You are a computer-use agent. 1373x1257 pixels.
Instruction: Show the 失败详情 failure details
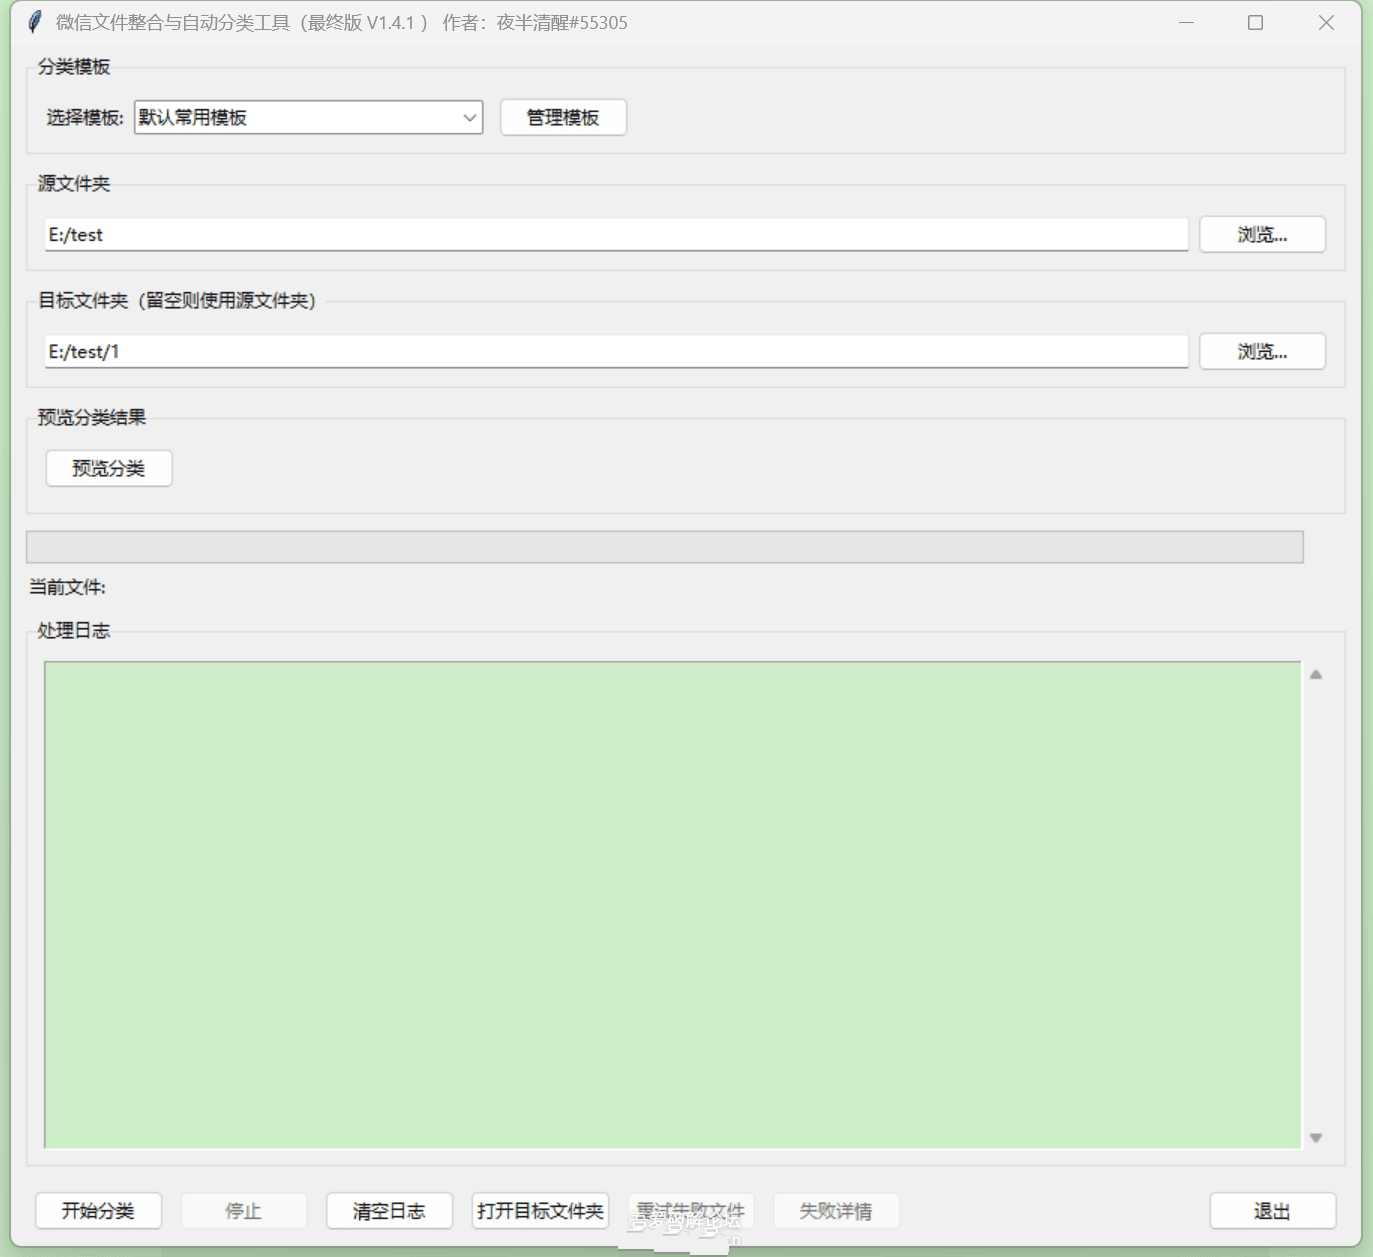click(x=835, y=1211)
